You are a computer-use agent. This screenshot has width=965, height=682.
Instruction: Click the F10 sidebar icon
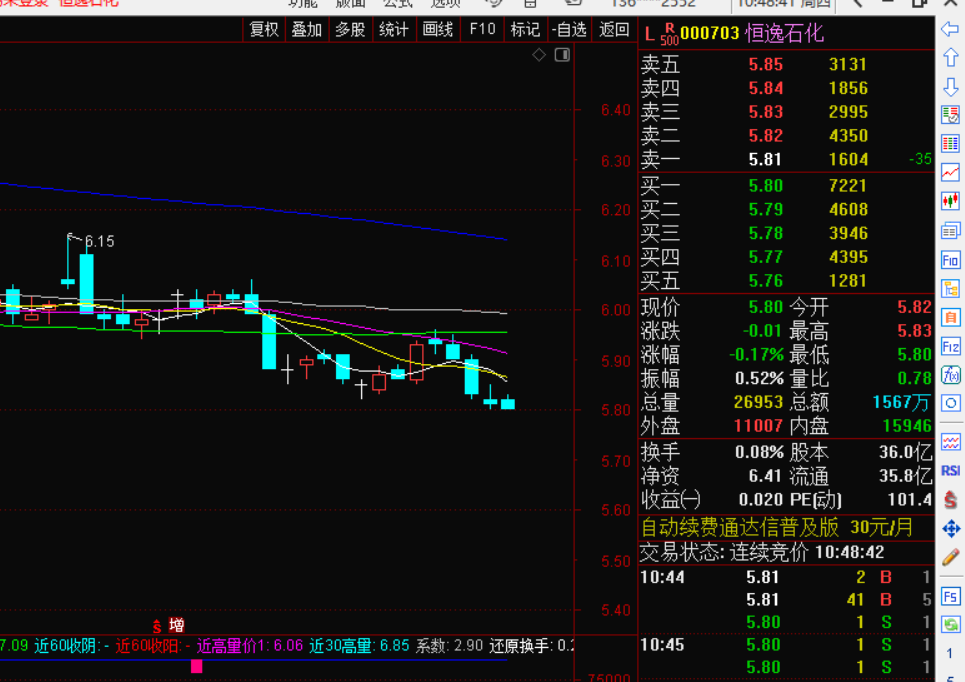point(950,260)
